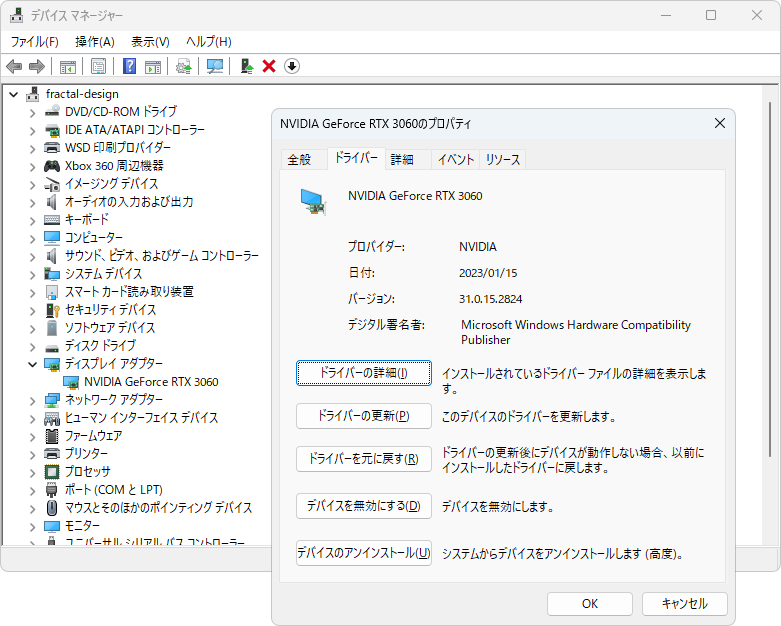
Task: Expand the WSD 印刷プロバイダー node
Action: [x=32, y=149]
